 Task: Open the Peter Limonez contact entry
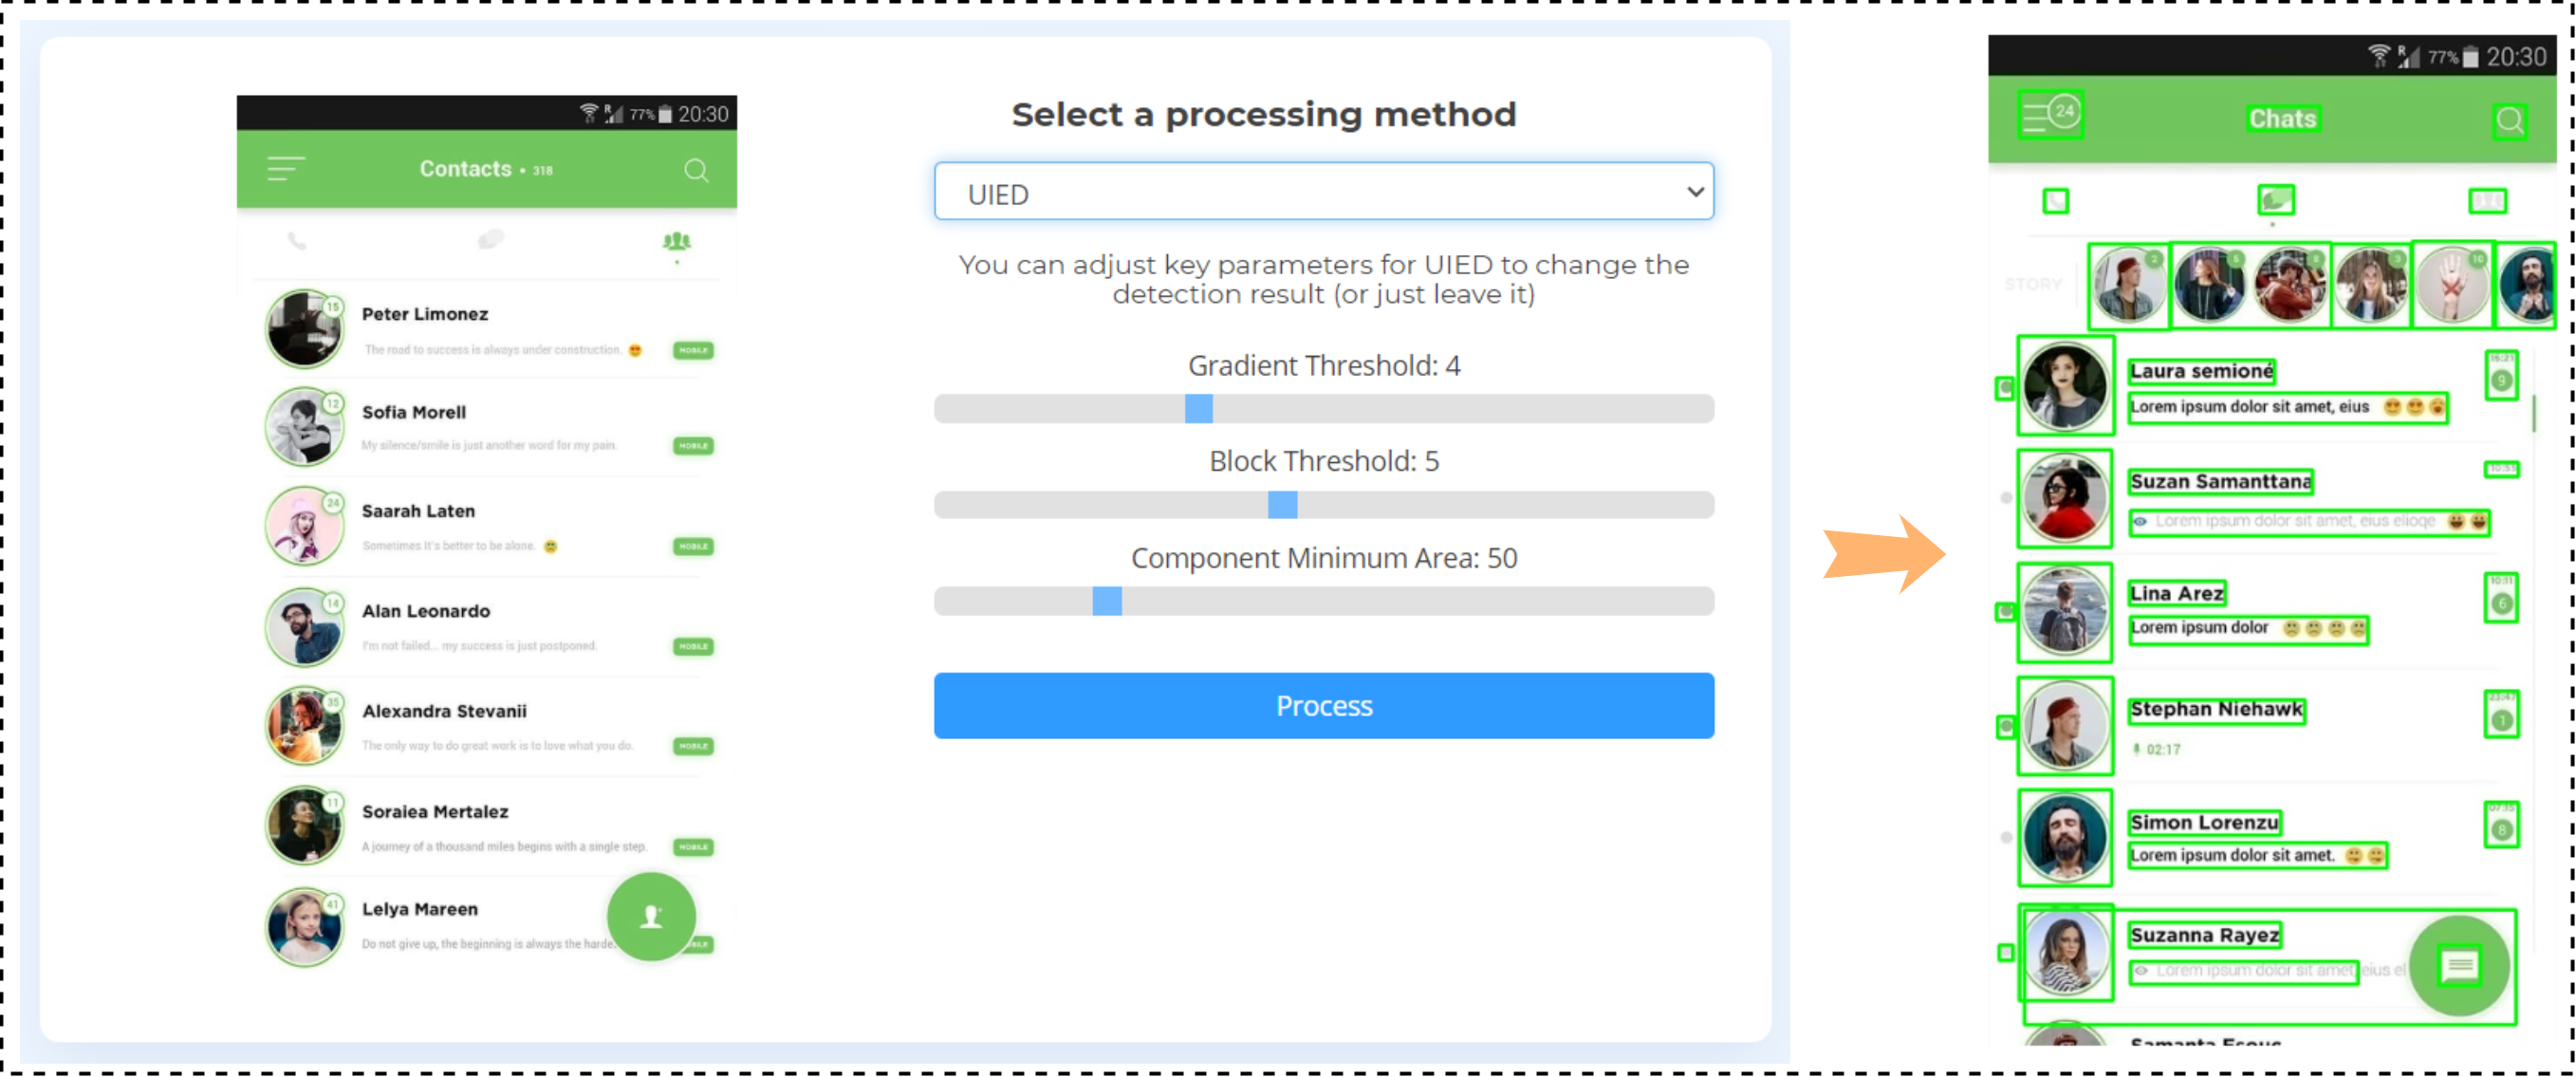(x=425, y=314)
